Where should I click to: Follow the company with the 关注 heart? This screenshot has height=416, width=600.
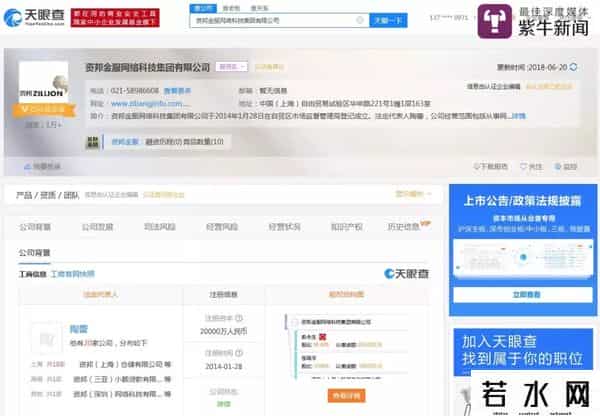point(532,166)
